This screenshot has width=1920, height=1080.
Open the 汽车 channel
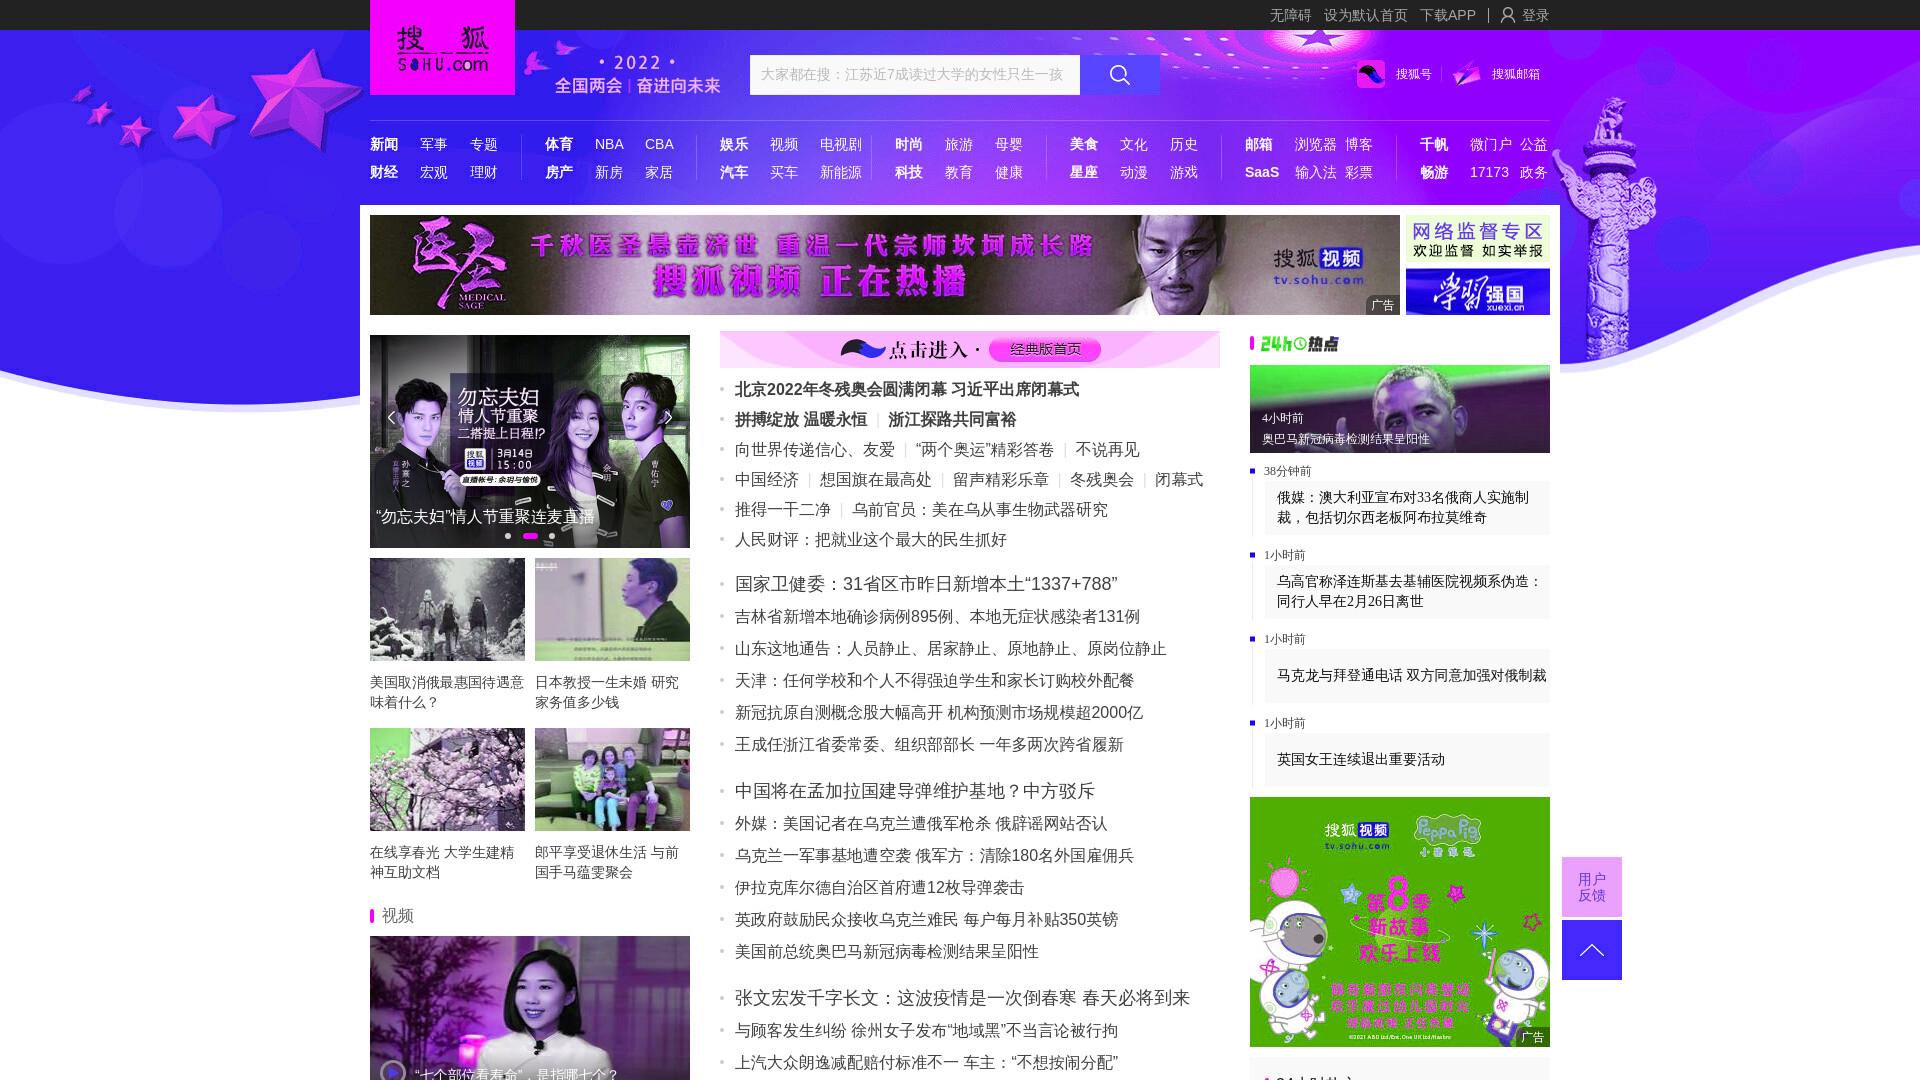click(x=734, y=172)
